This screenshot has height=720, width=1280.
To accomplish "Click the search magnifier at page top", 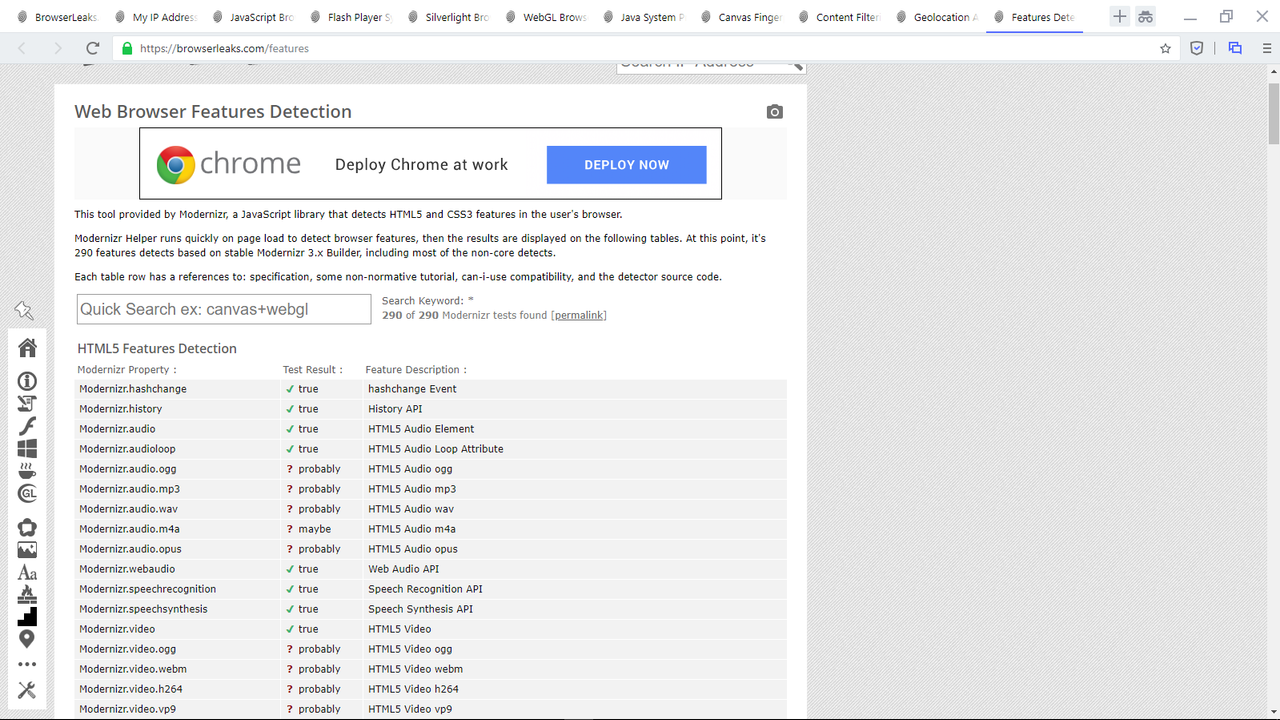I will point(796,65).
